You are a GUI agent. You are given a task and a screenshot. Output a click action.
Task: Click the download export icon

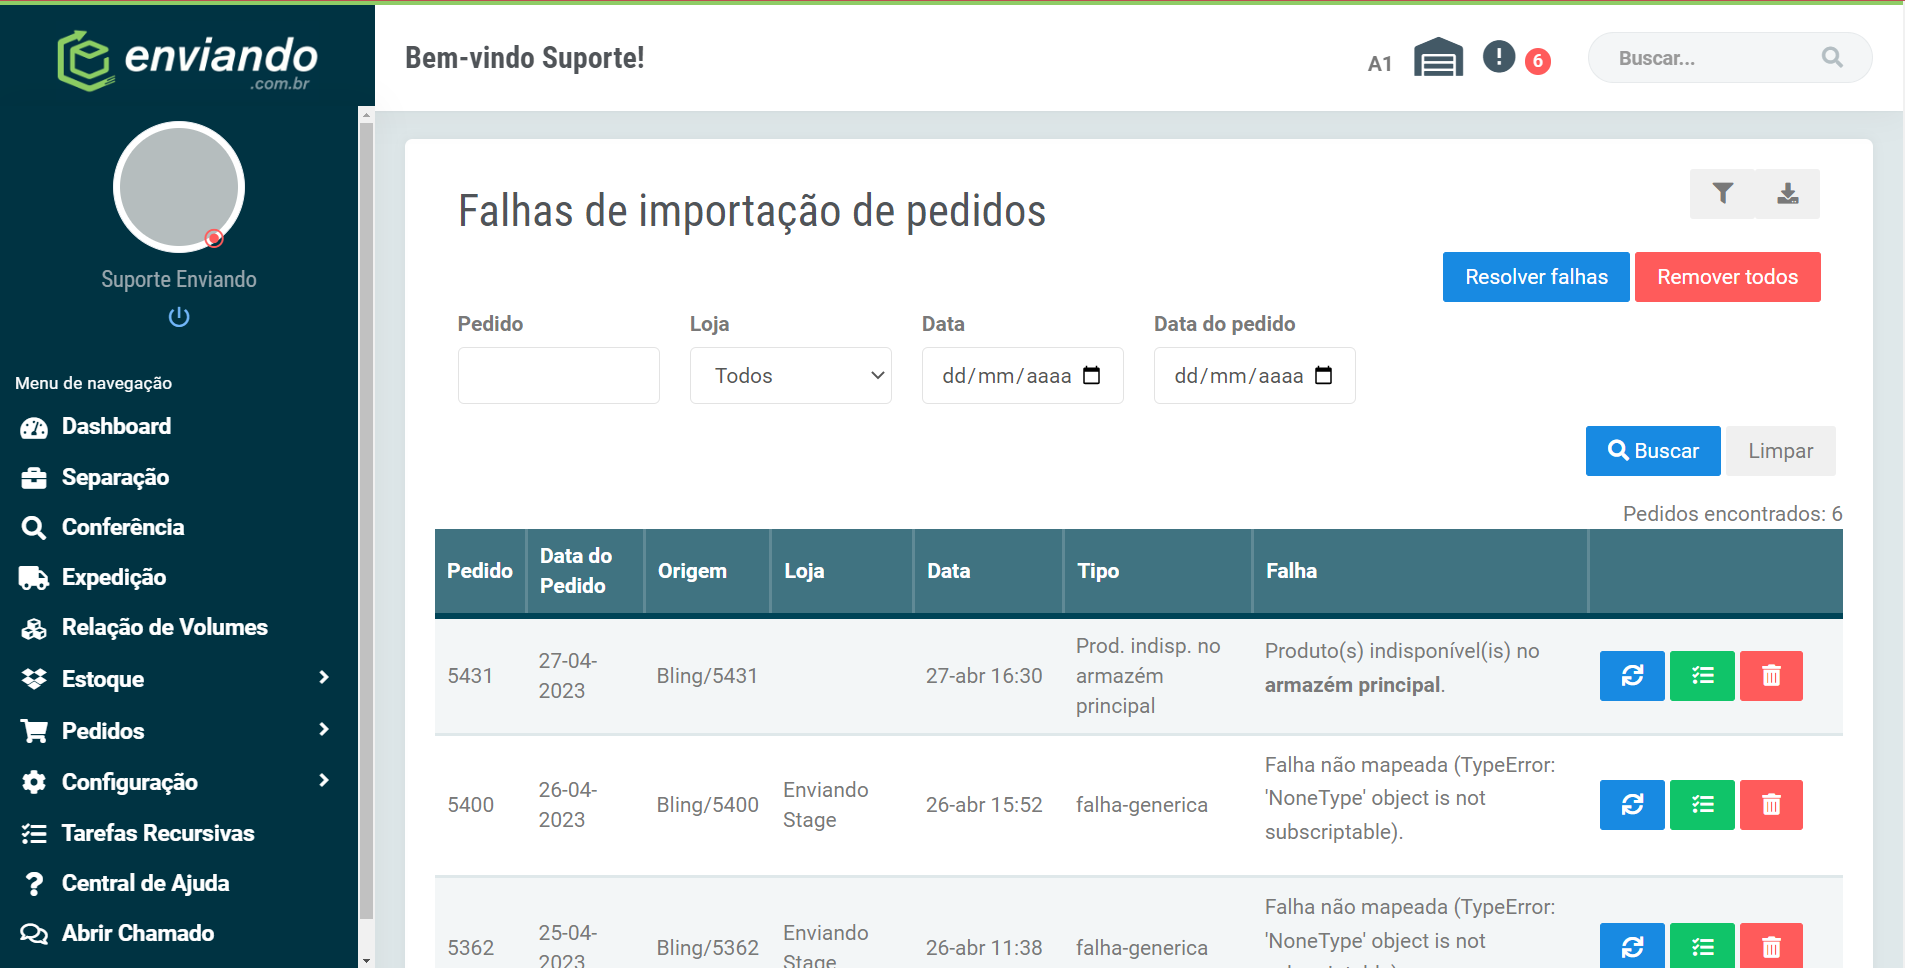(1788, 194)
